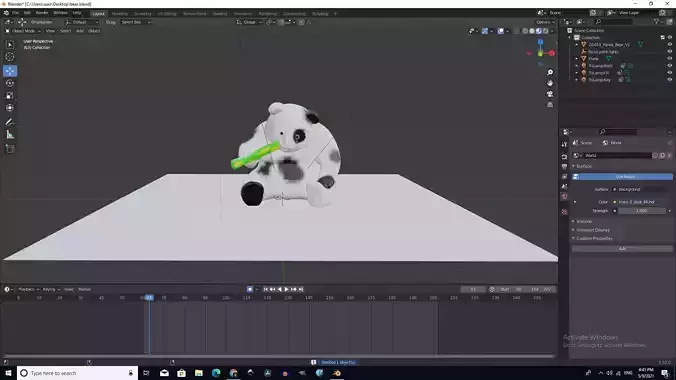The image size is (676, 380).
Task: Click the Blender logo menu icon
Action: point(6,13)
